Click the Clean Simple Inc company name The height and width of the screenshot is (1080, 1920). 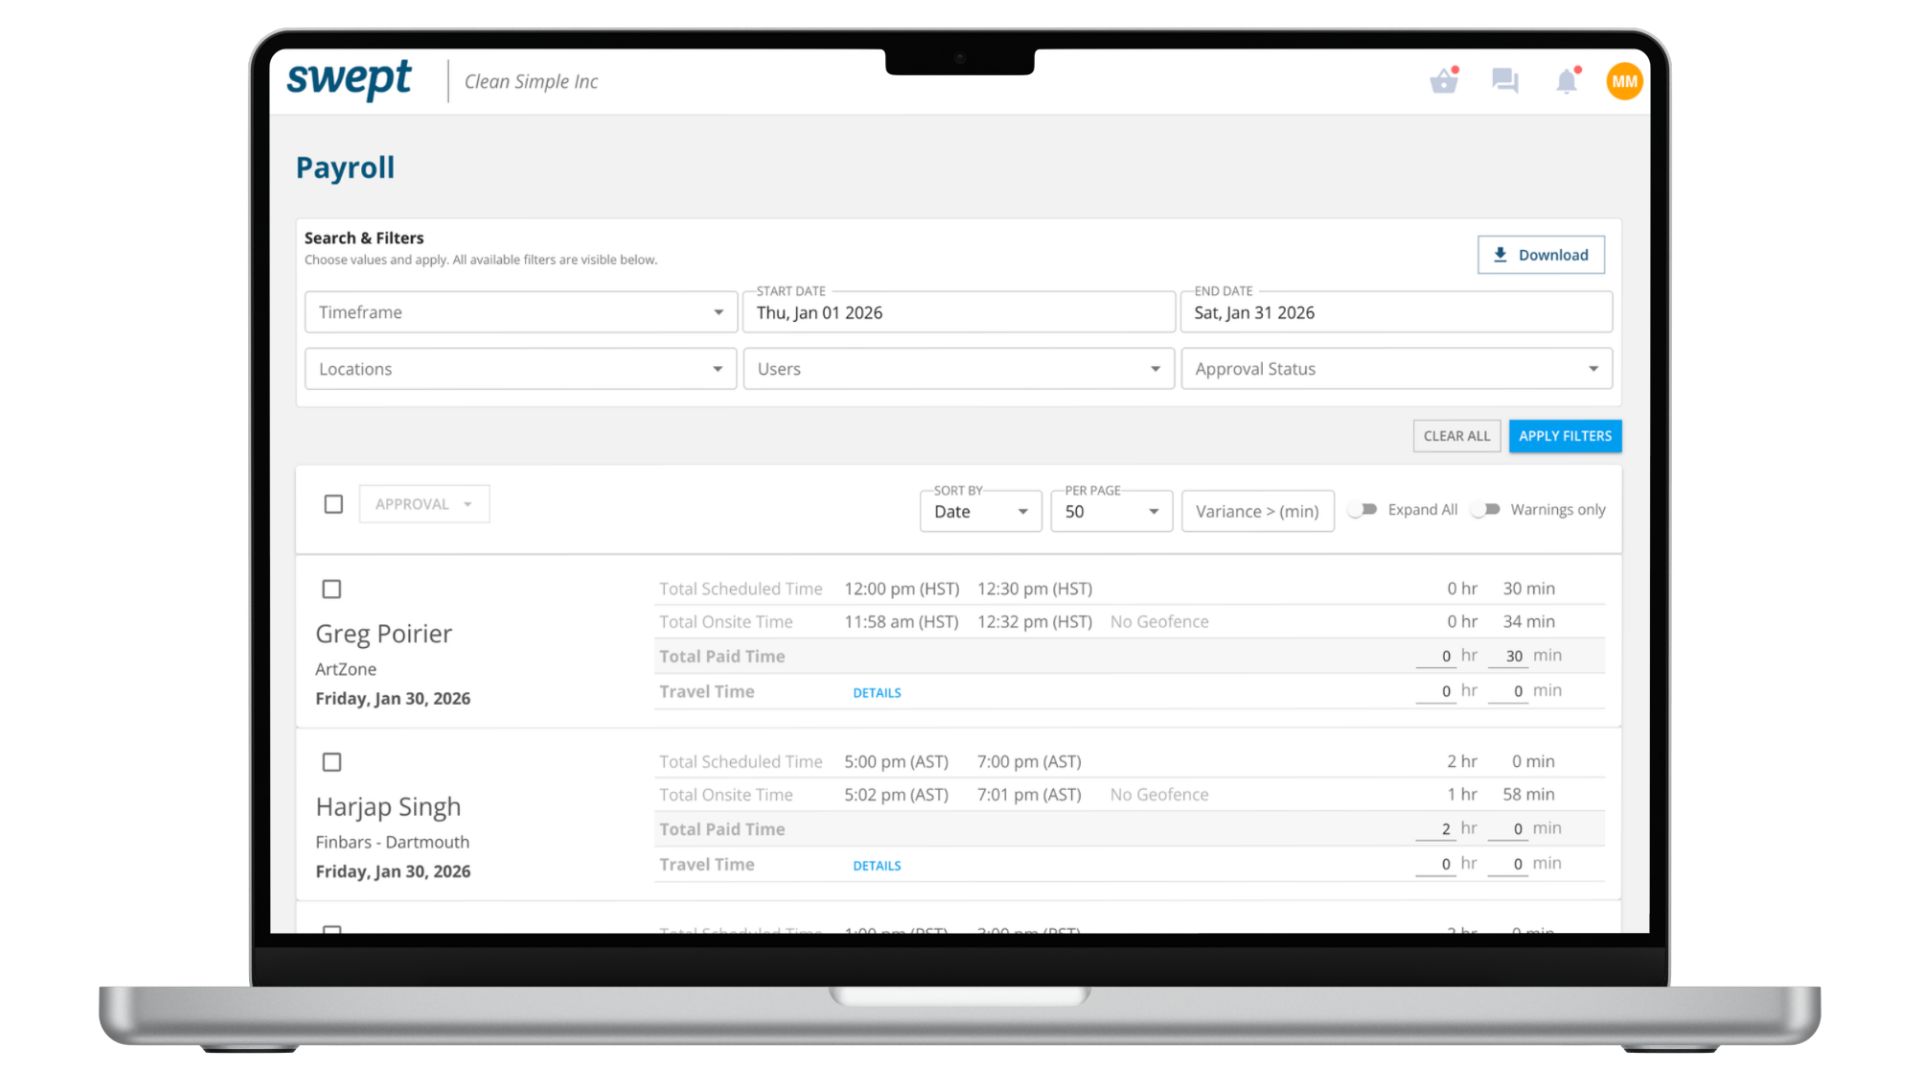coord(531,82)
